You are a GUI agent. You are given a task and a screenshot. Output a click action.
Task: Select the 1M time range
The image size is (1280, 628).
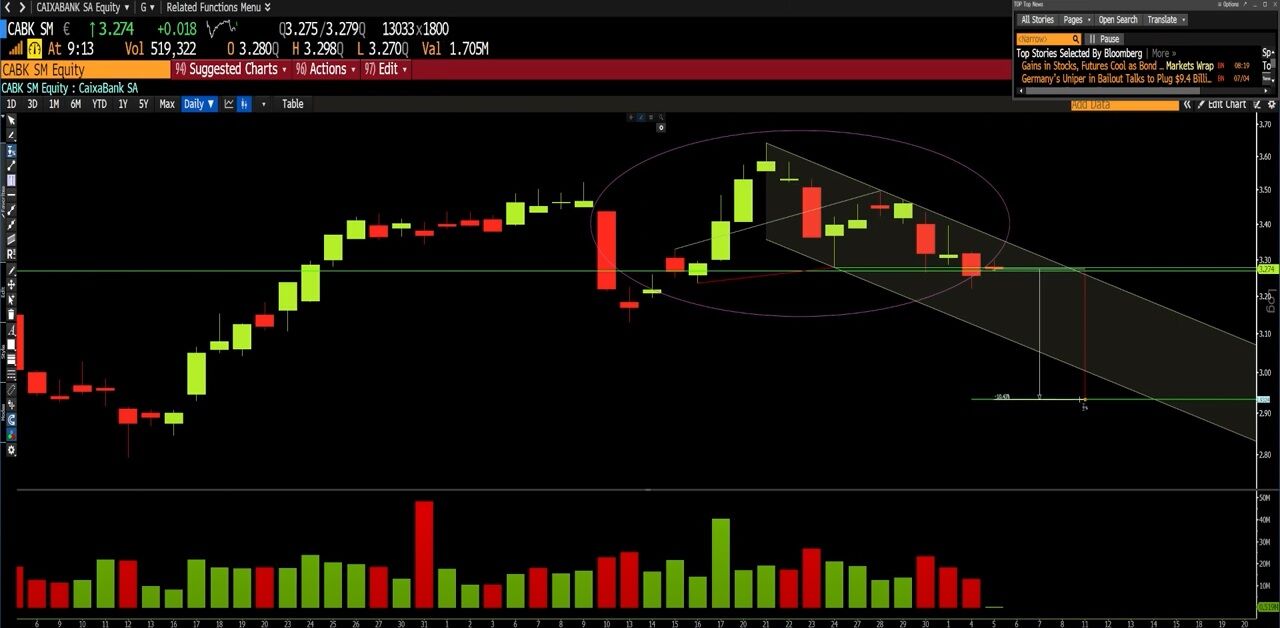54,104
